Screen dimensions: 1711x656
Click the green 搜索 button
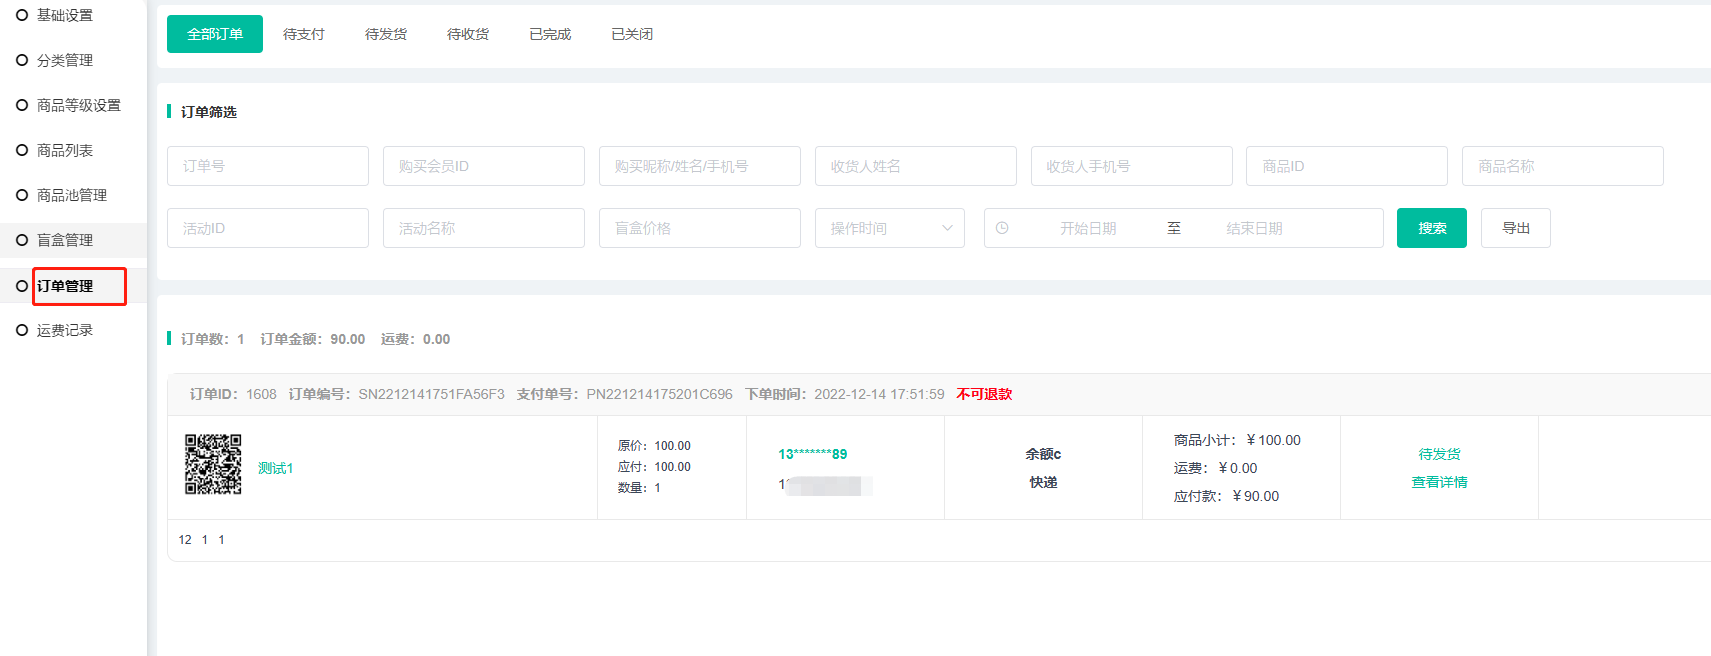pyautogui.click(x=1431, y=228)
